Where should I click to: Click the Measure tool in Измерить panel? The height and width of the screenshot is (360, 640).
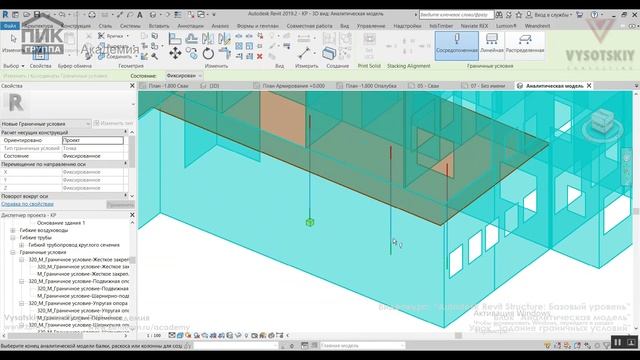click(x=304, y=53)
